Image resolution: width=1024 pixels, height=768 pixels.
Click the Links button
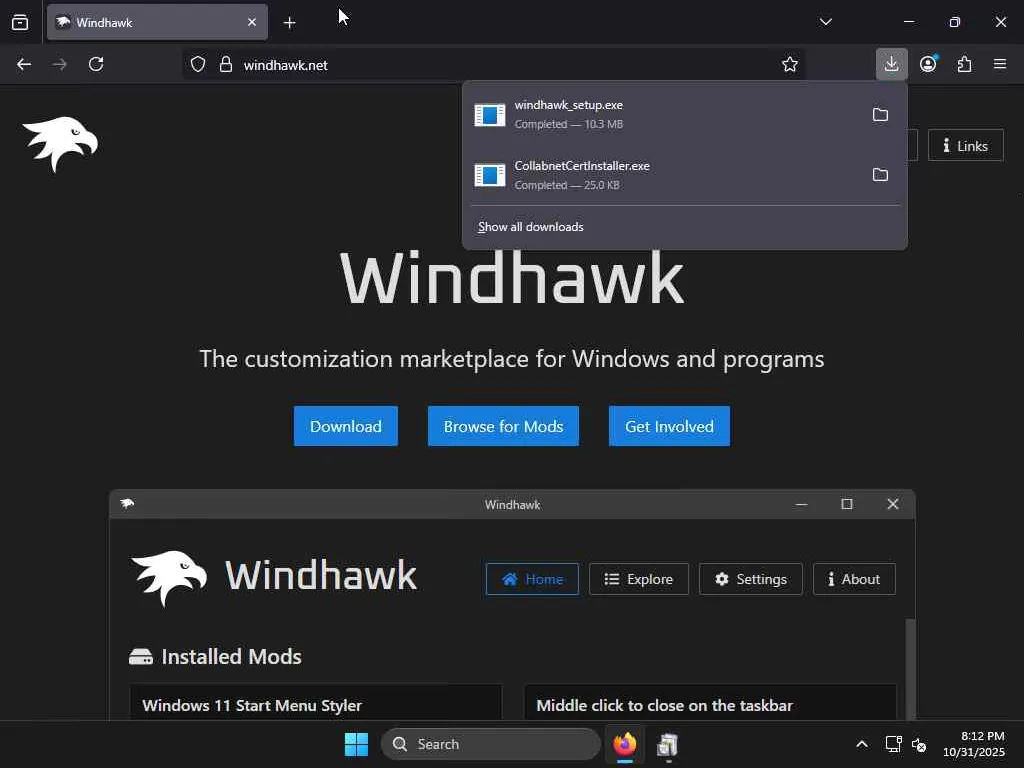966,146
